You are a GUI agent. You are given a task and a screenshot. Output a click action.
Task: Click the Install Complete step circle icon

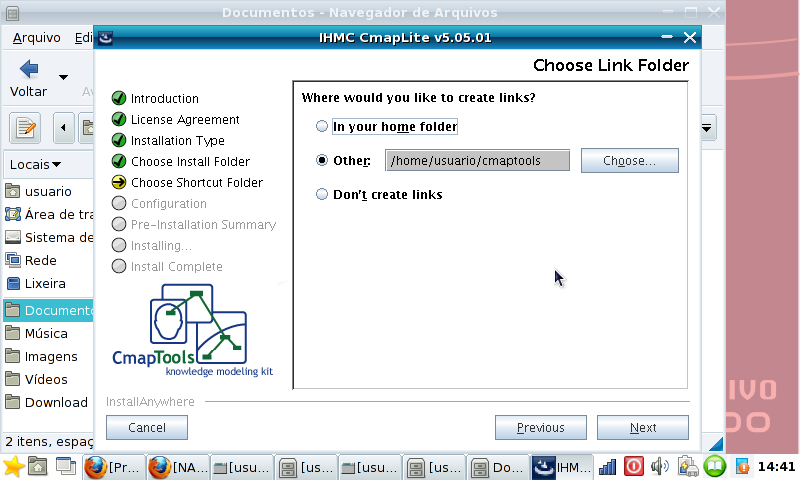(119, 266)
